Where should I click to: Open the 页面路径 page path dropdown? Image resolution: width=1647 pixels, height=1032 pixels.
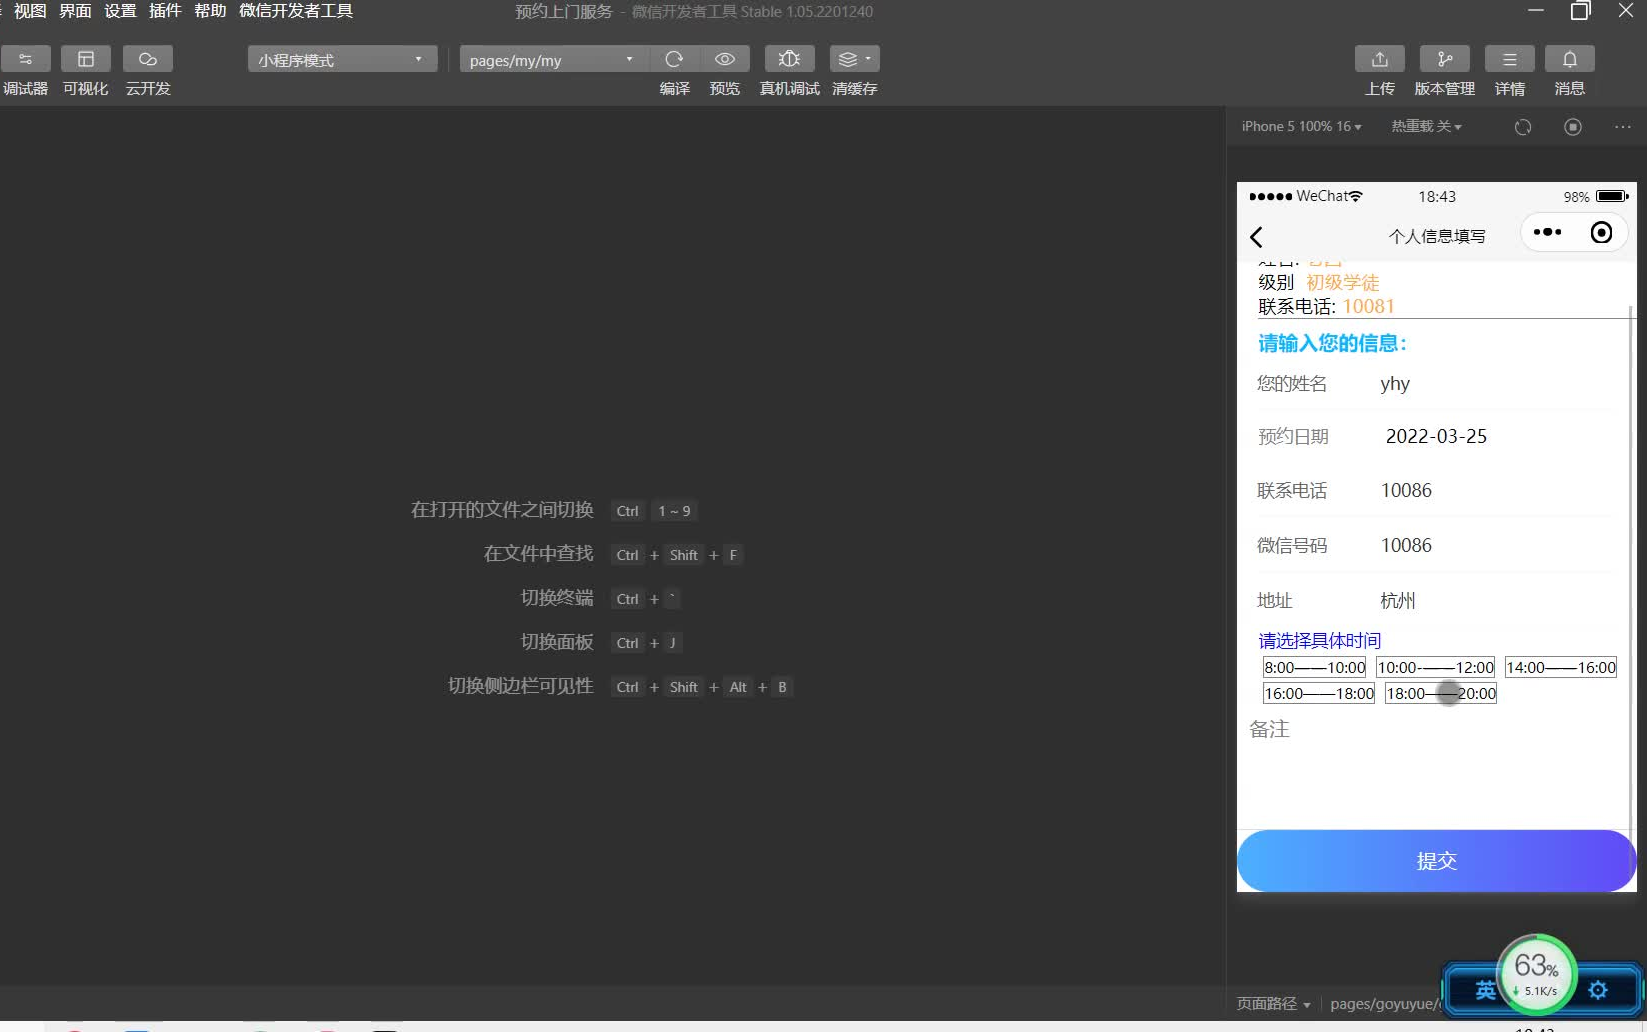point(1273,1004)
